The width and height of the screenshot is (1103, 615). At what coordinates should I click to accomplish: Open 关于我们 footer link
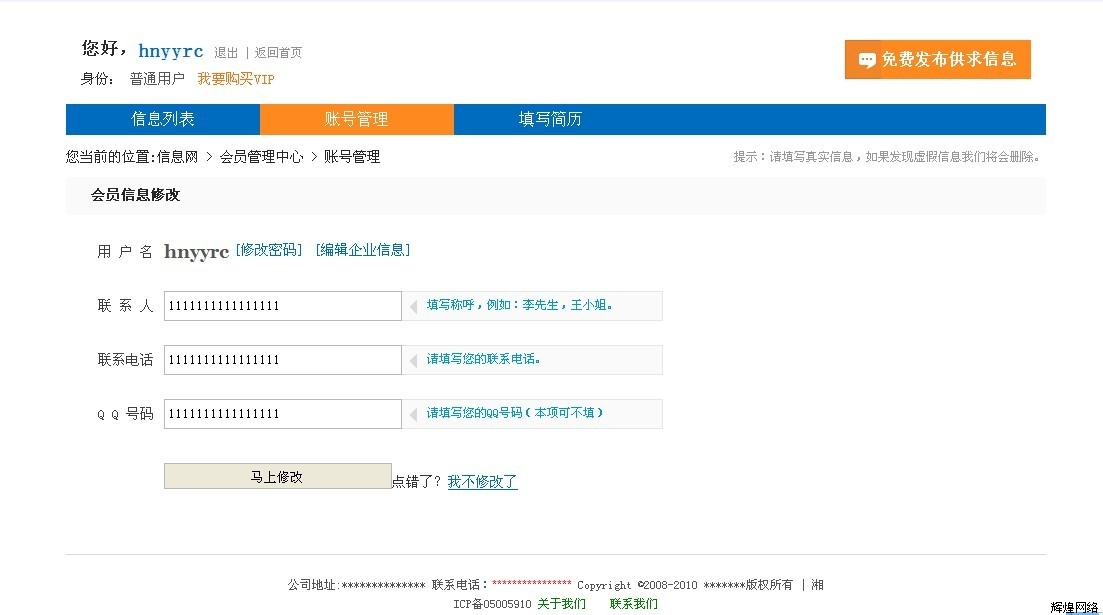(x=561, y=603)
